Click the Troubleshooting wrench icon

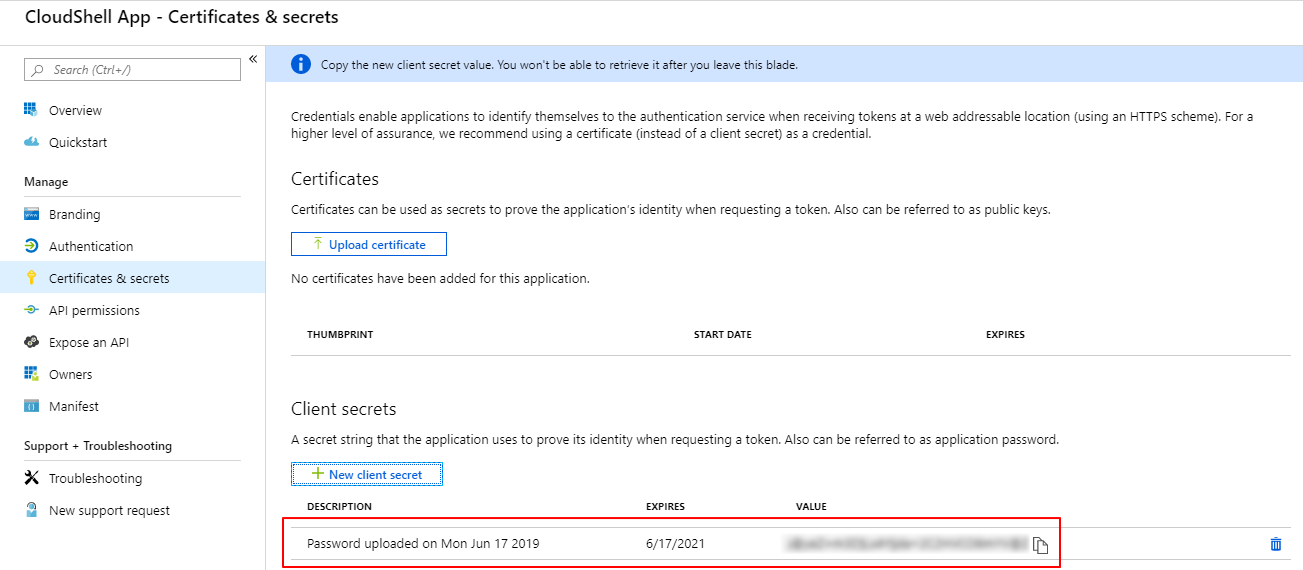pyautogui.click(x=31, y=478)
